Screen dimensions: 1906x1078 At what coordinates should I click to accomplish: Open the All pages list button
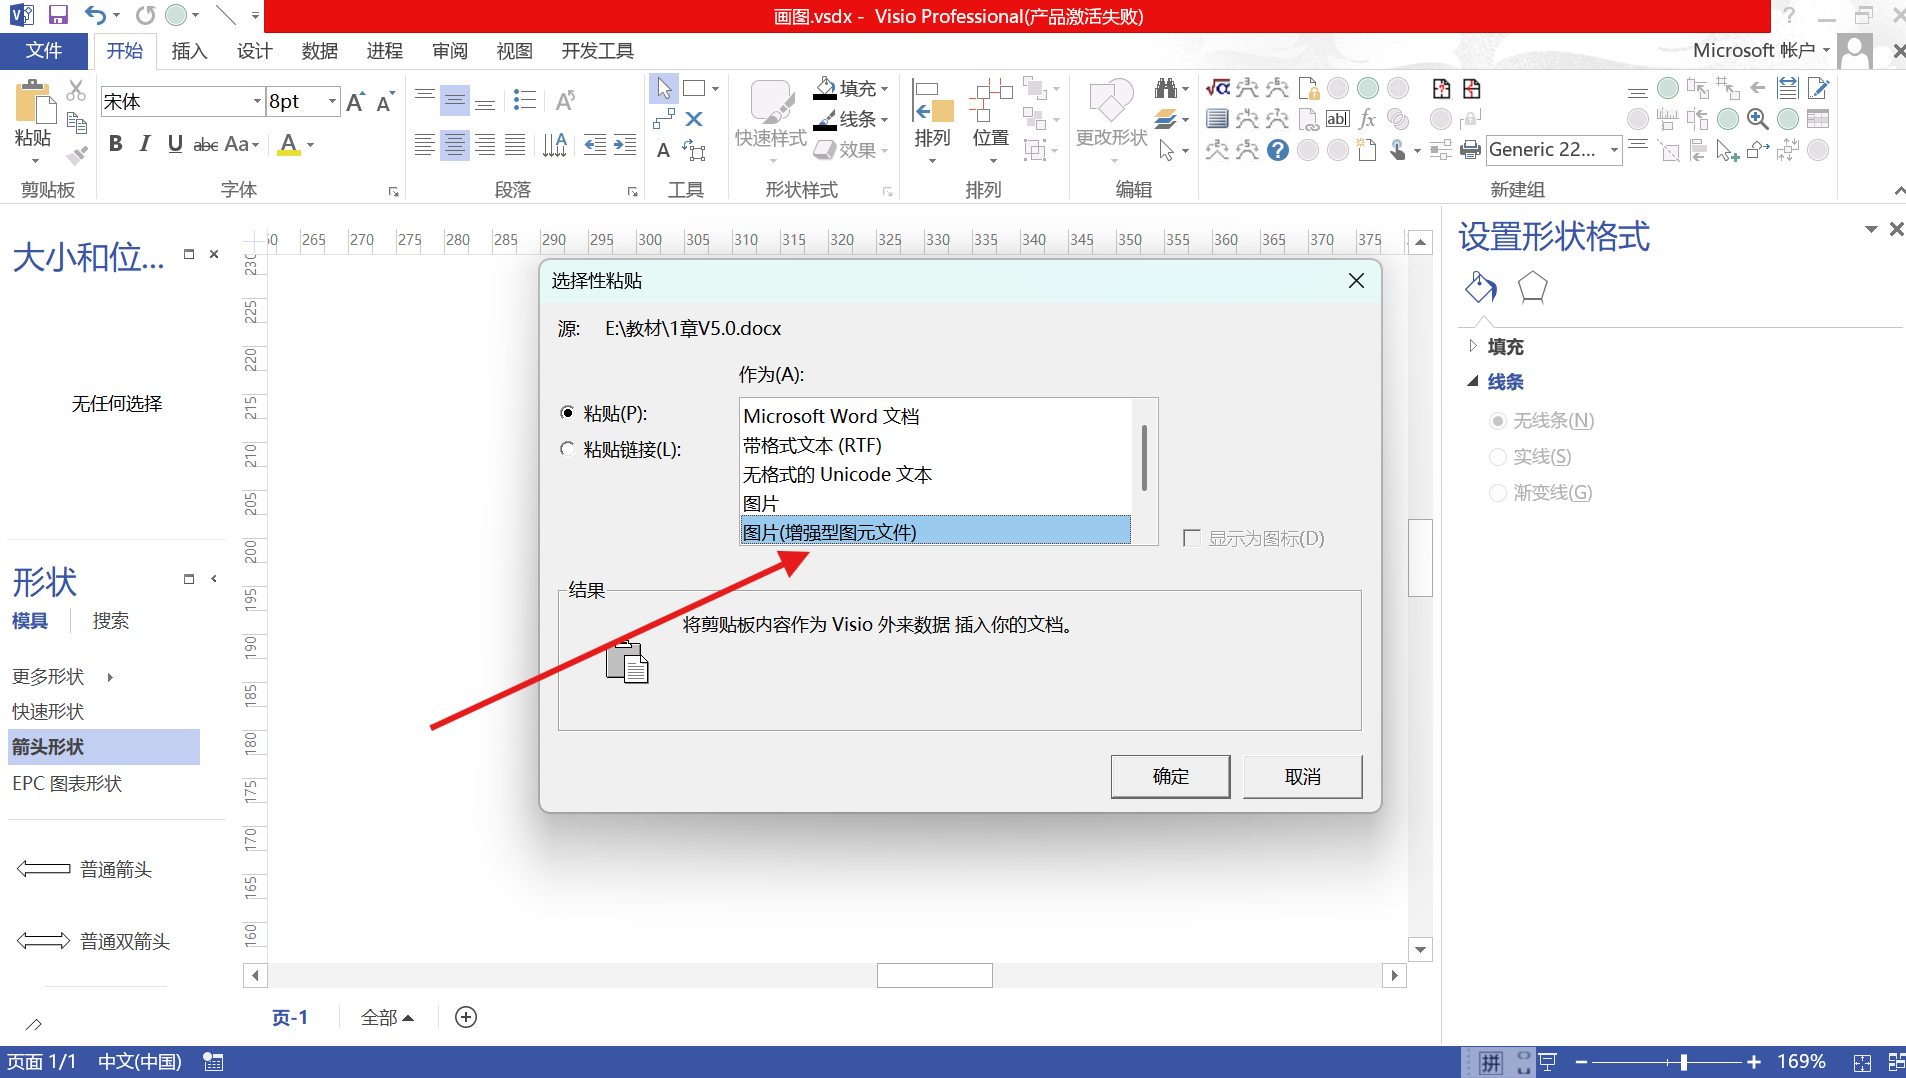coord(387,1017)
